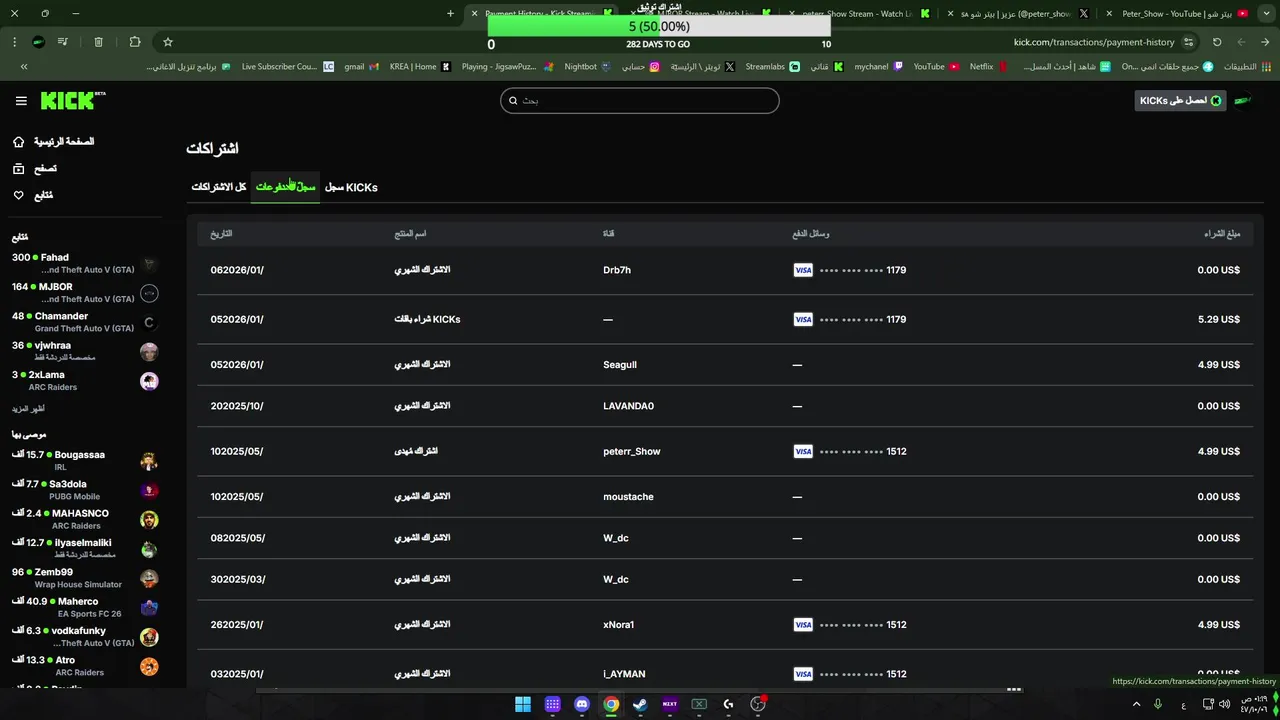Open the Netflix bookmark
This screenshot has width=1280, height=720.
click(988, 67)
